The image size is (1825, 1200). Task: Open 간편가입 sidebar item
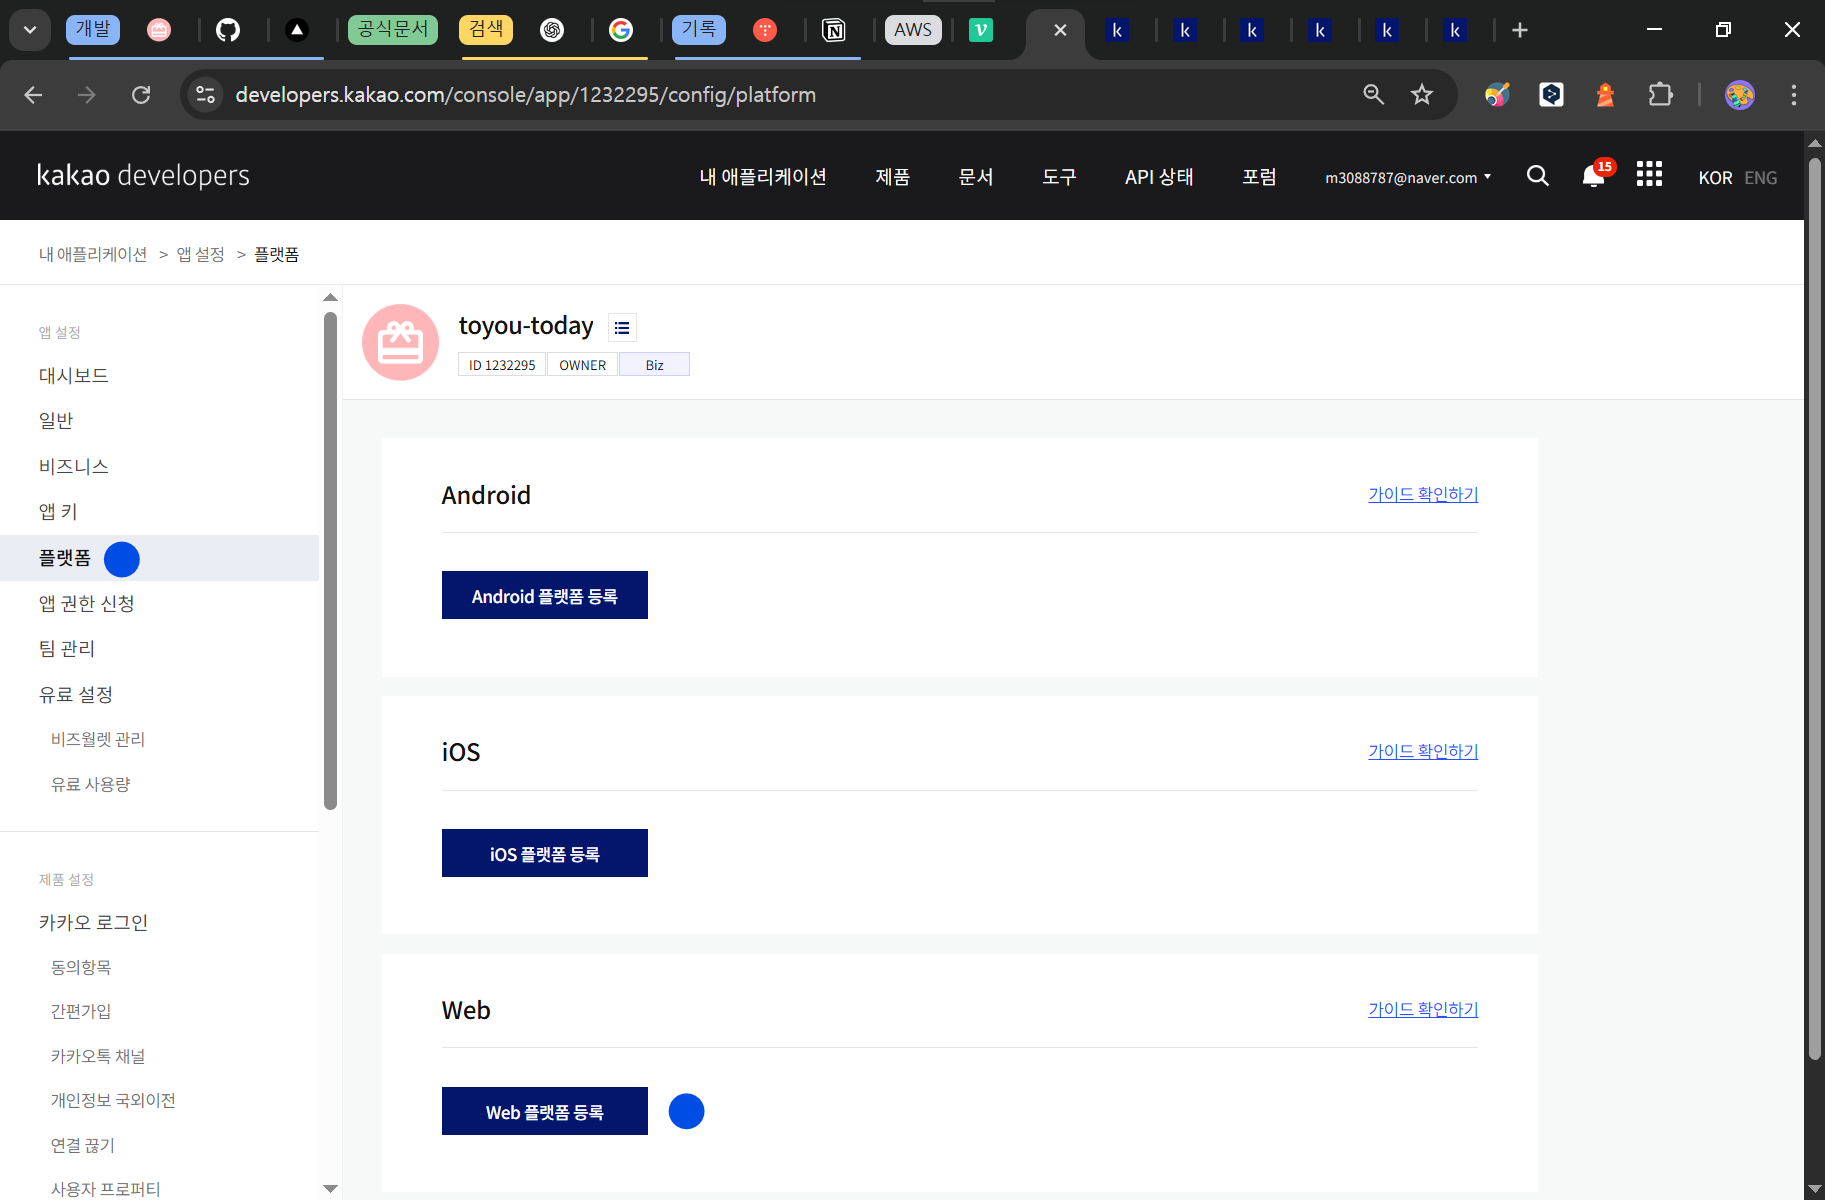81,1012
